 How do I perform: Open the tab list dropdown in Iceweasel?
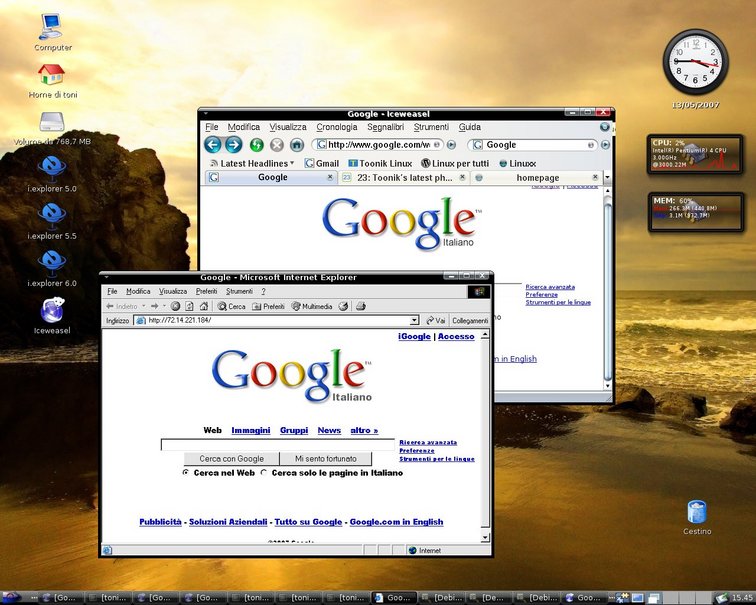[x=608, y=177]
